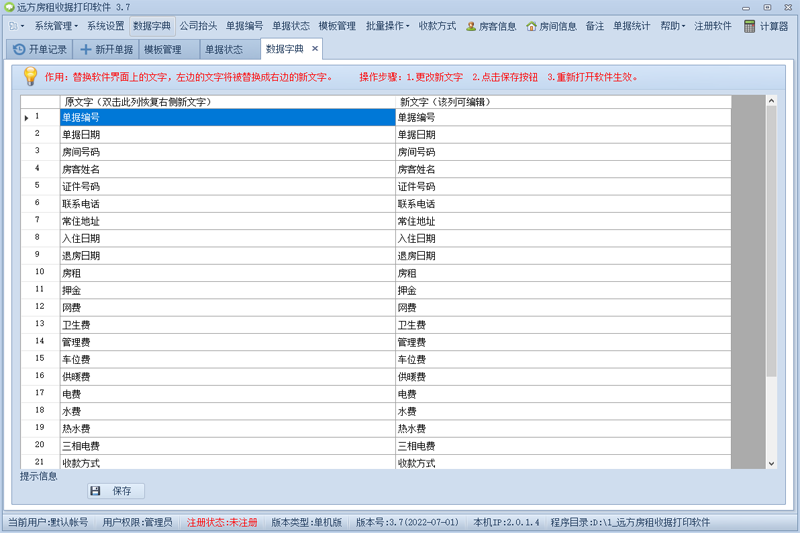The height and width of the screenshot is (533, 800).
Task: Open the 单据统计 menu item
Action: click(x=632, y=26)
